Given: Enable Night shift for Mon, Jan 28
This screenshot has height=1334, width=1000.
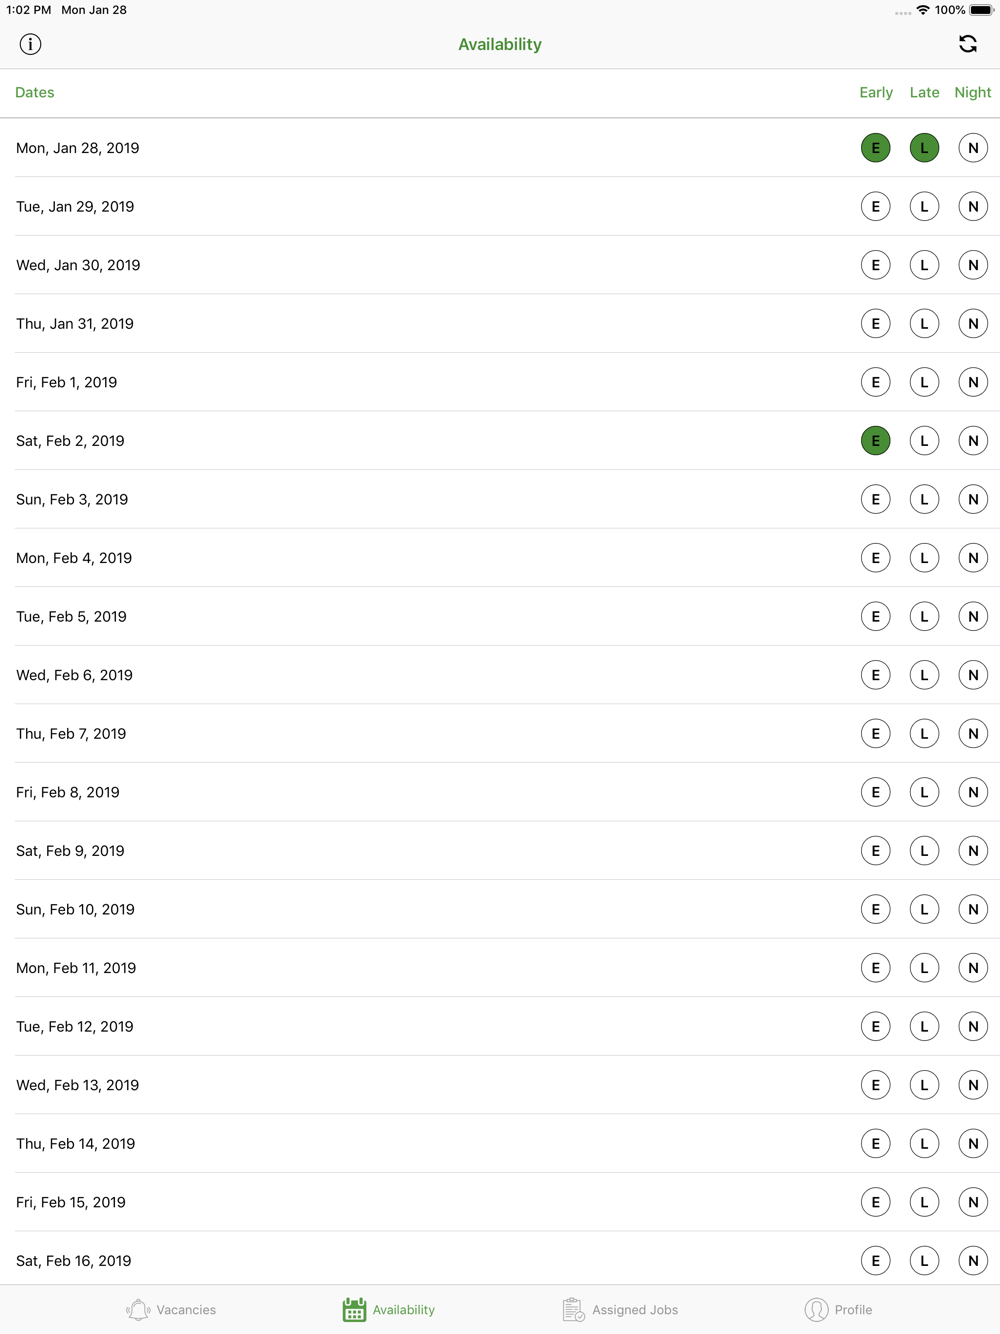Looking at the screenshot, I should tap(973, 148).
